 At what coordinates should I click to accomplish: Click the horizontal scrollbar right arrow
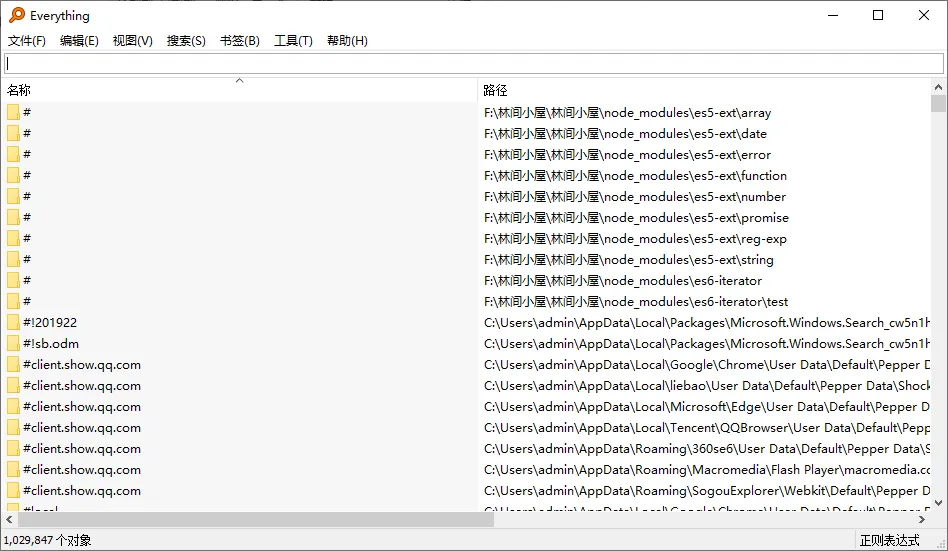(x=922, y=519)
